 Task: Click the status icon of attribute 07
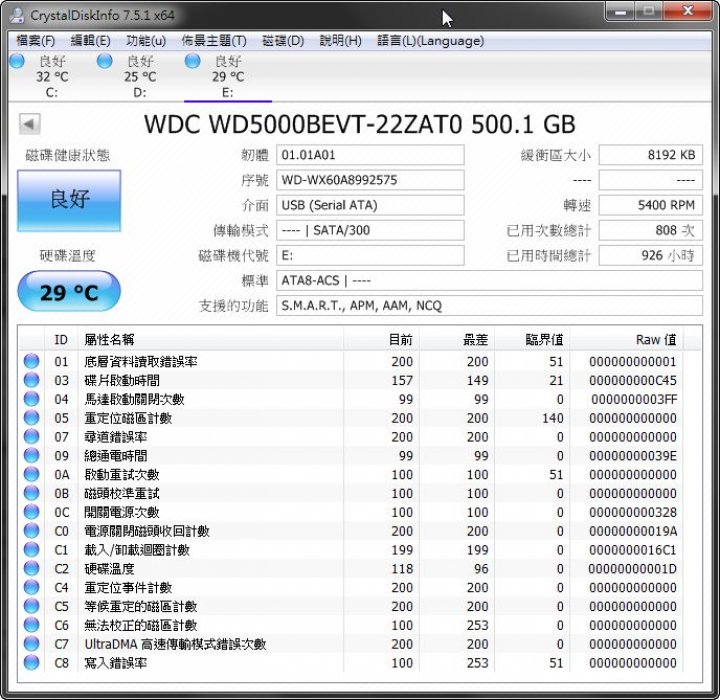pos(31,436)
